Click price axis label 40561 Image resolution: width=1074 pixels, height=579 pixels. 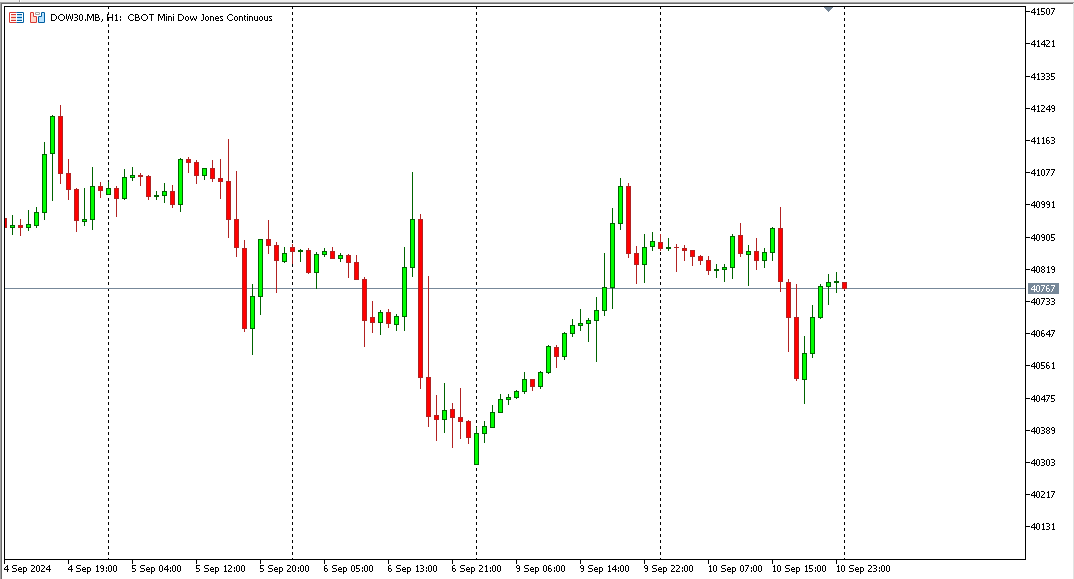tap(1043, 366)
